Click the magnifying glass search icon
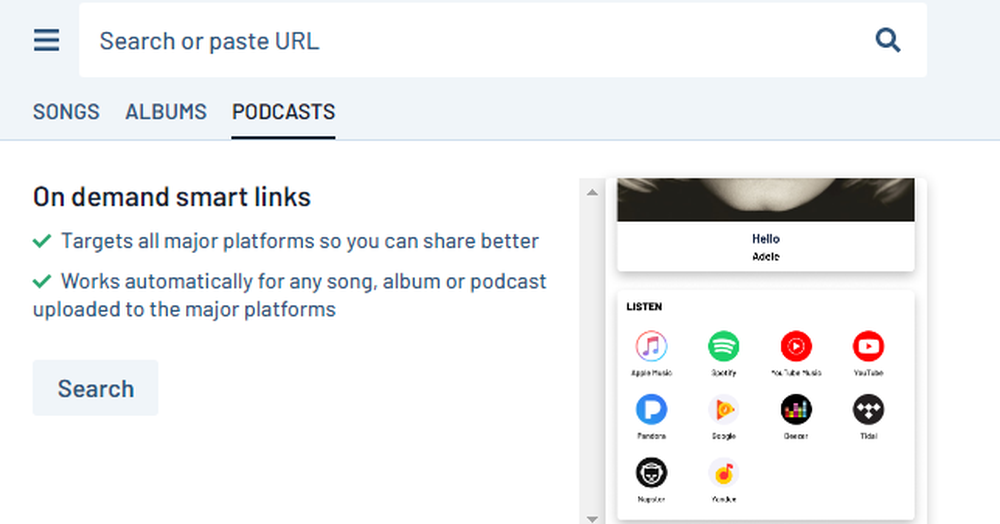 point(888,40)
